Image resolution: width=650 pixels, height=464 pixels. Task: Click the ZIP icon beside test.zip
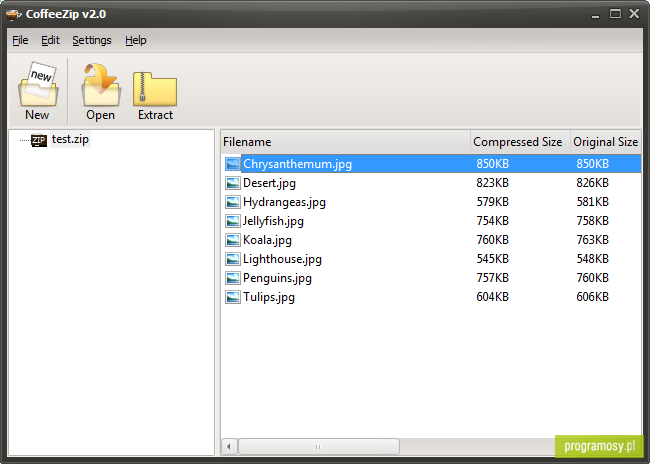coord(39,140)
